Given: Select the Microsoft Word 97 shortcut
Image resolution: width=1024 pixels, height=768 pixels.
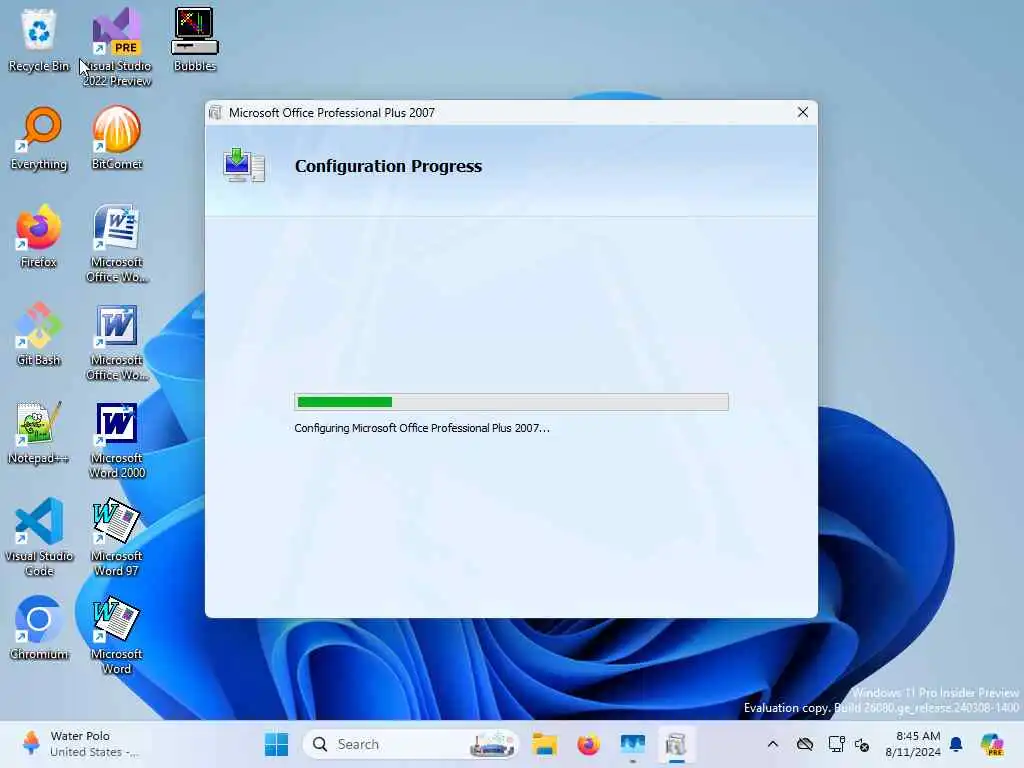Looking at the screenshot, I should (117, 537).
